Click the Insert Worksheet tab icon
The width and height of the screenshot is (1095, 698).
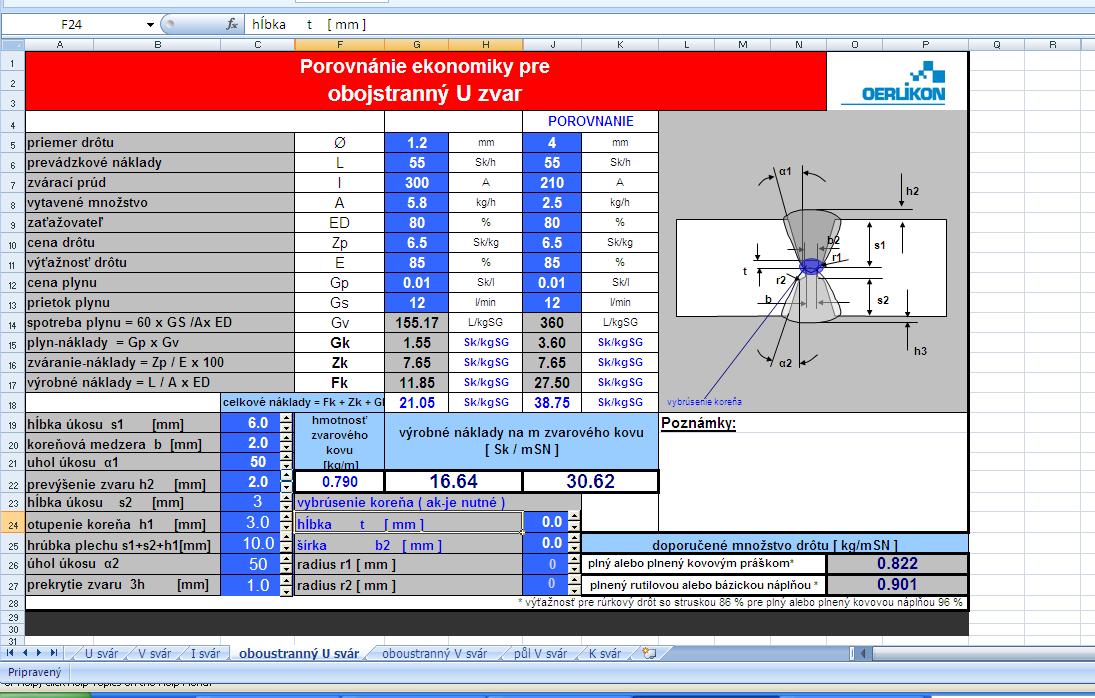pyautogui.click(x=649, y=653)
